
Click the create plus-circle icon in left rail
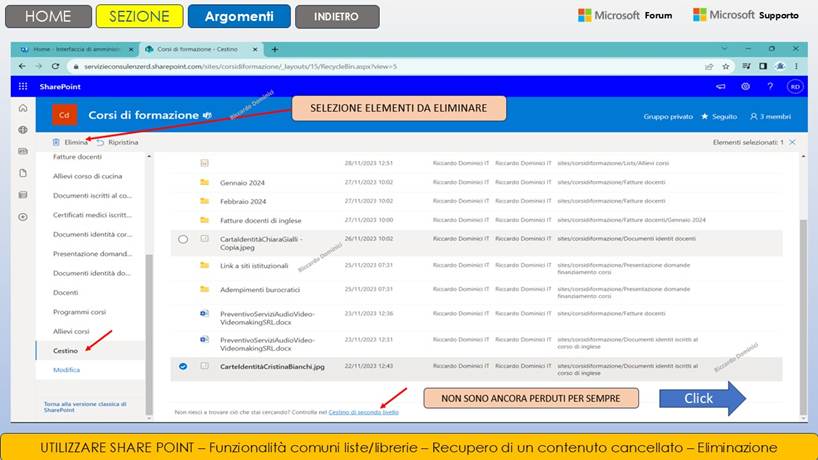tap(23, 217)
